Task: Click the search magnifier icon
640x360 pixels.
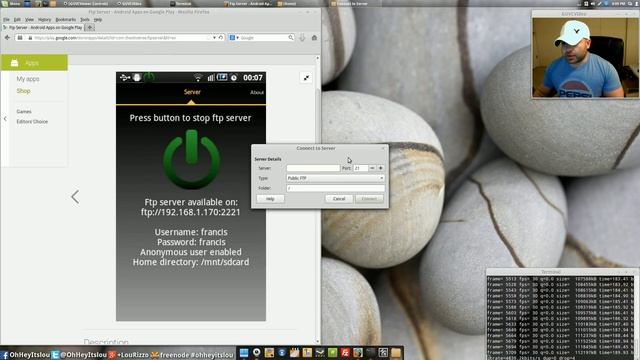Action: (291, 38)
